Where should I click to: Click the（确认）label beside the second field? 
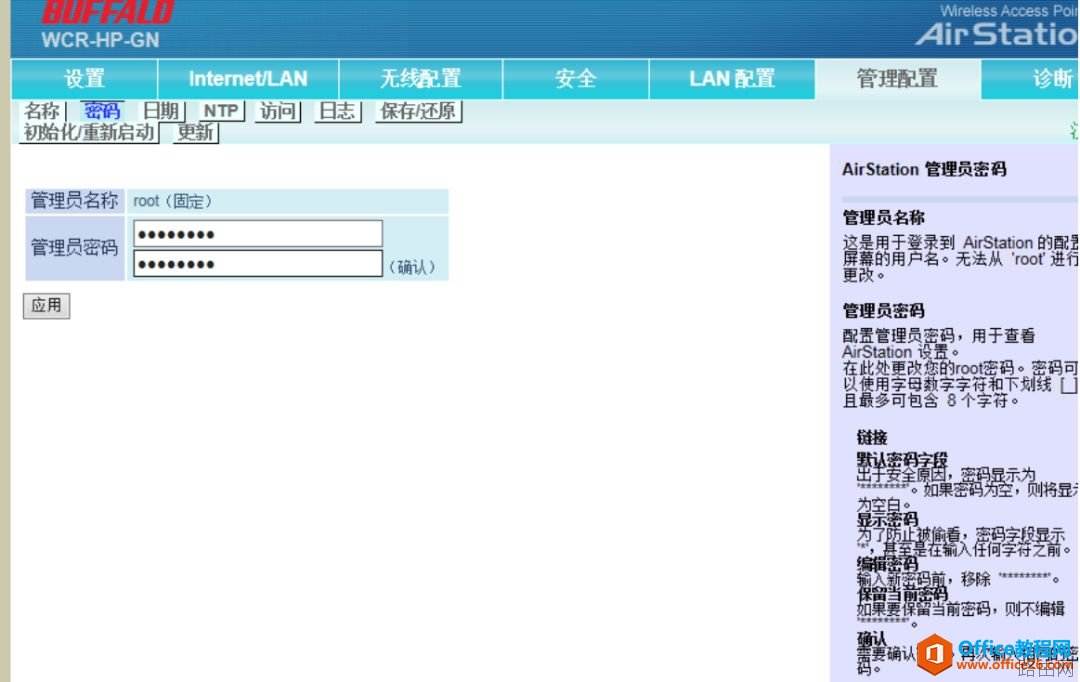pyautogui.click(x=413, y=267)
